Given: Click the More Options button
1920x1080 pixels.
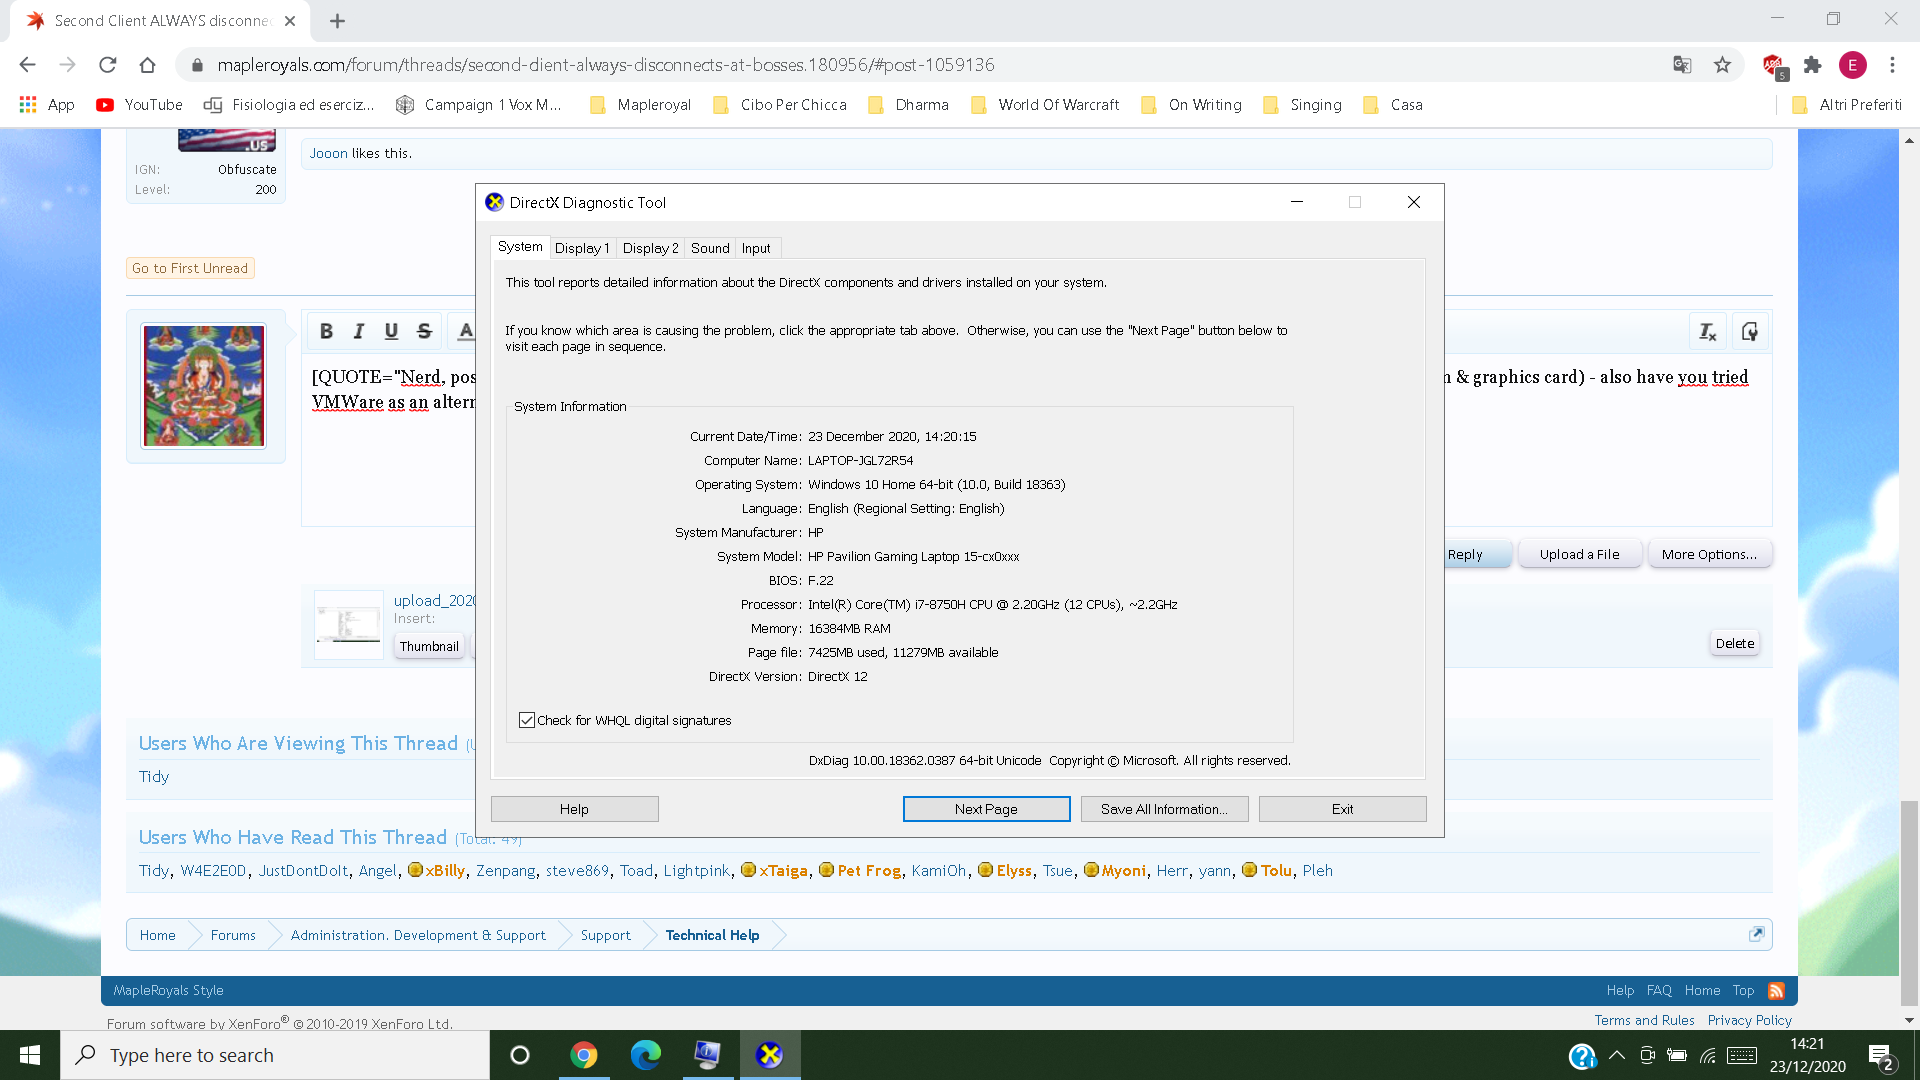Looking at the screenshot, I should (x=1709, y=554).
